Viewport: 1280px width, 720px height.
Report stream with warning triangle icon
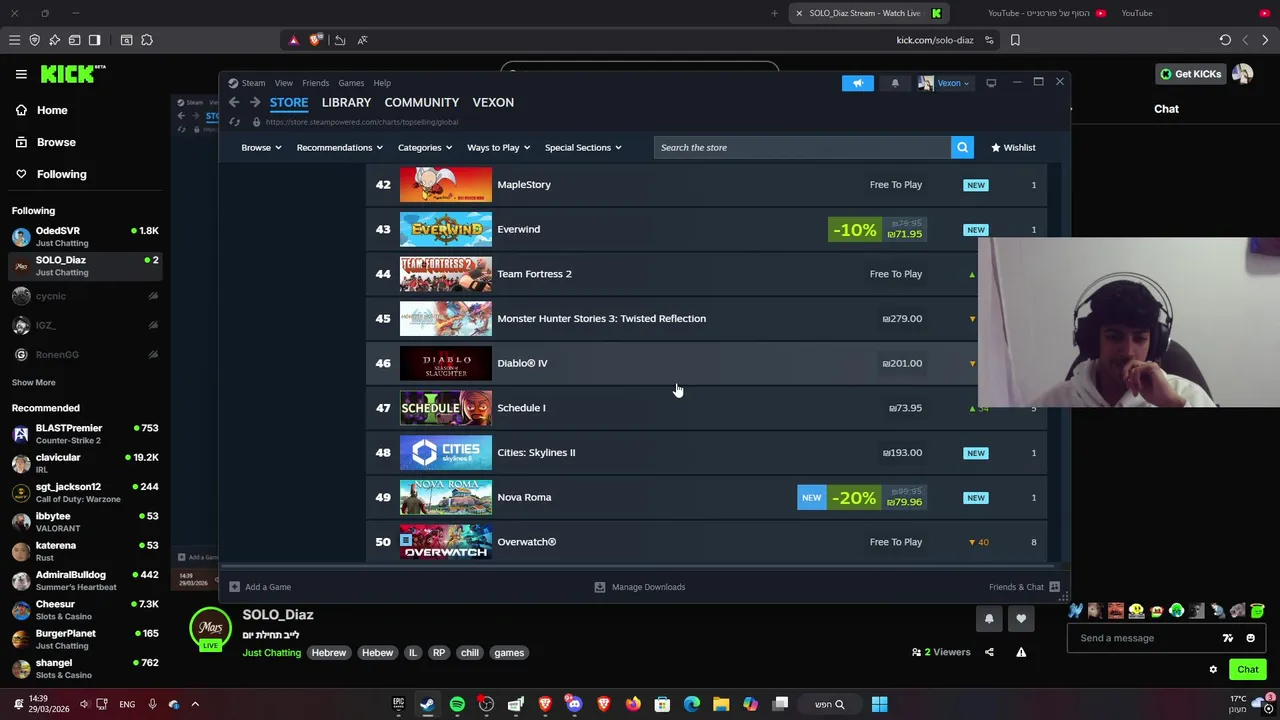(x=1021, y=652)
